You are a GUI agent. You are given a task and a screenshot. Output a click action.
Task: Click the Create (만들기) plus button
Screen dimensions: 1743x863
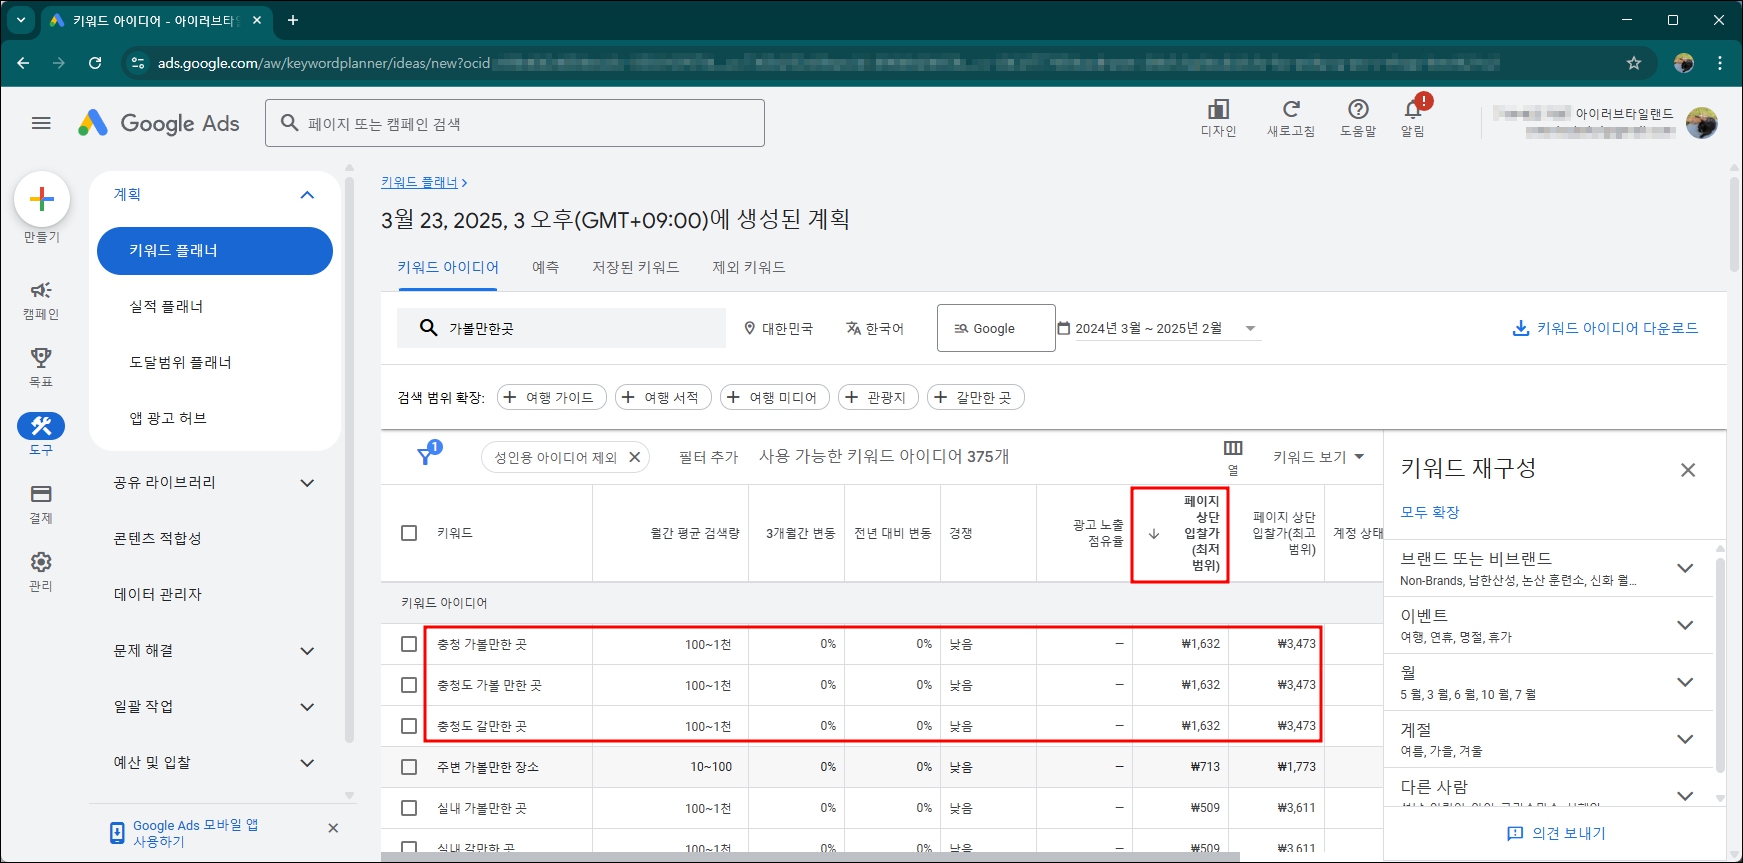(42, 199)
